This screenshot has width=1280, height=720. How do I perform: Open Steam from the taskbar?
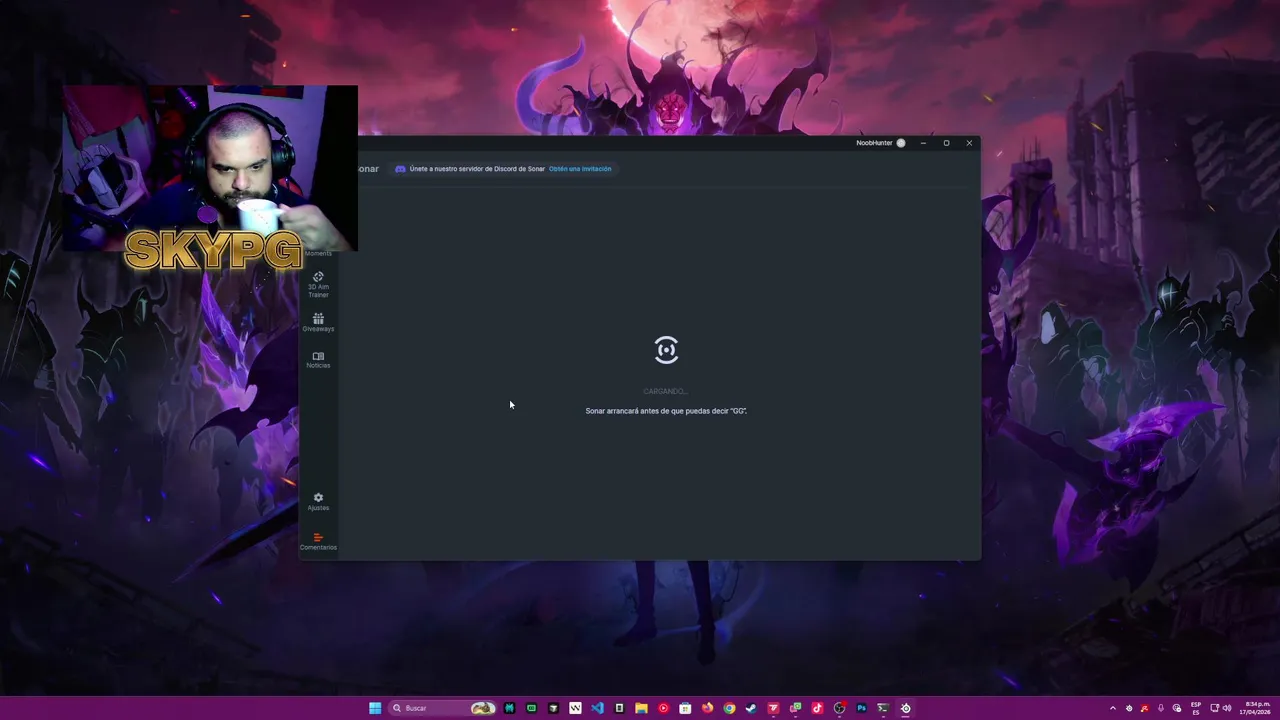point(751,708)
